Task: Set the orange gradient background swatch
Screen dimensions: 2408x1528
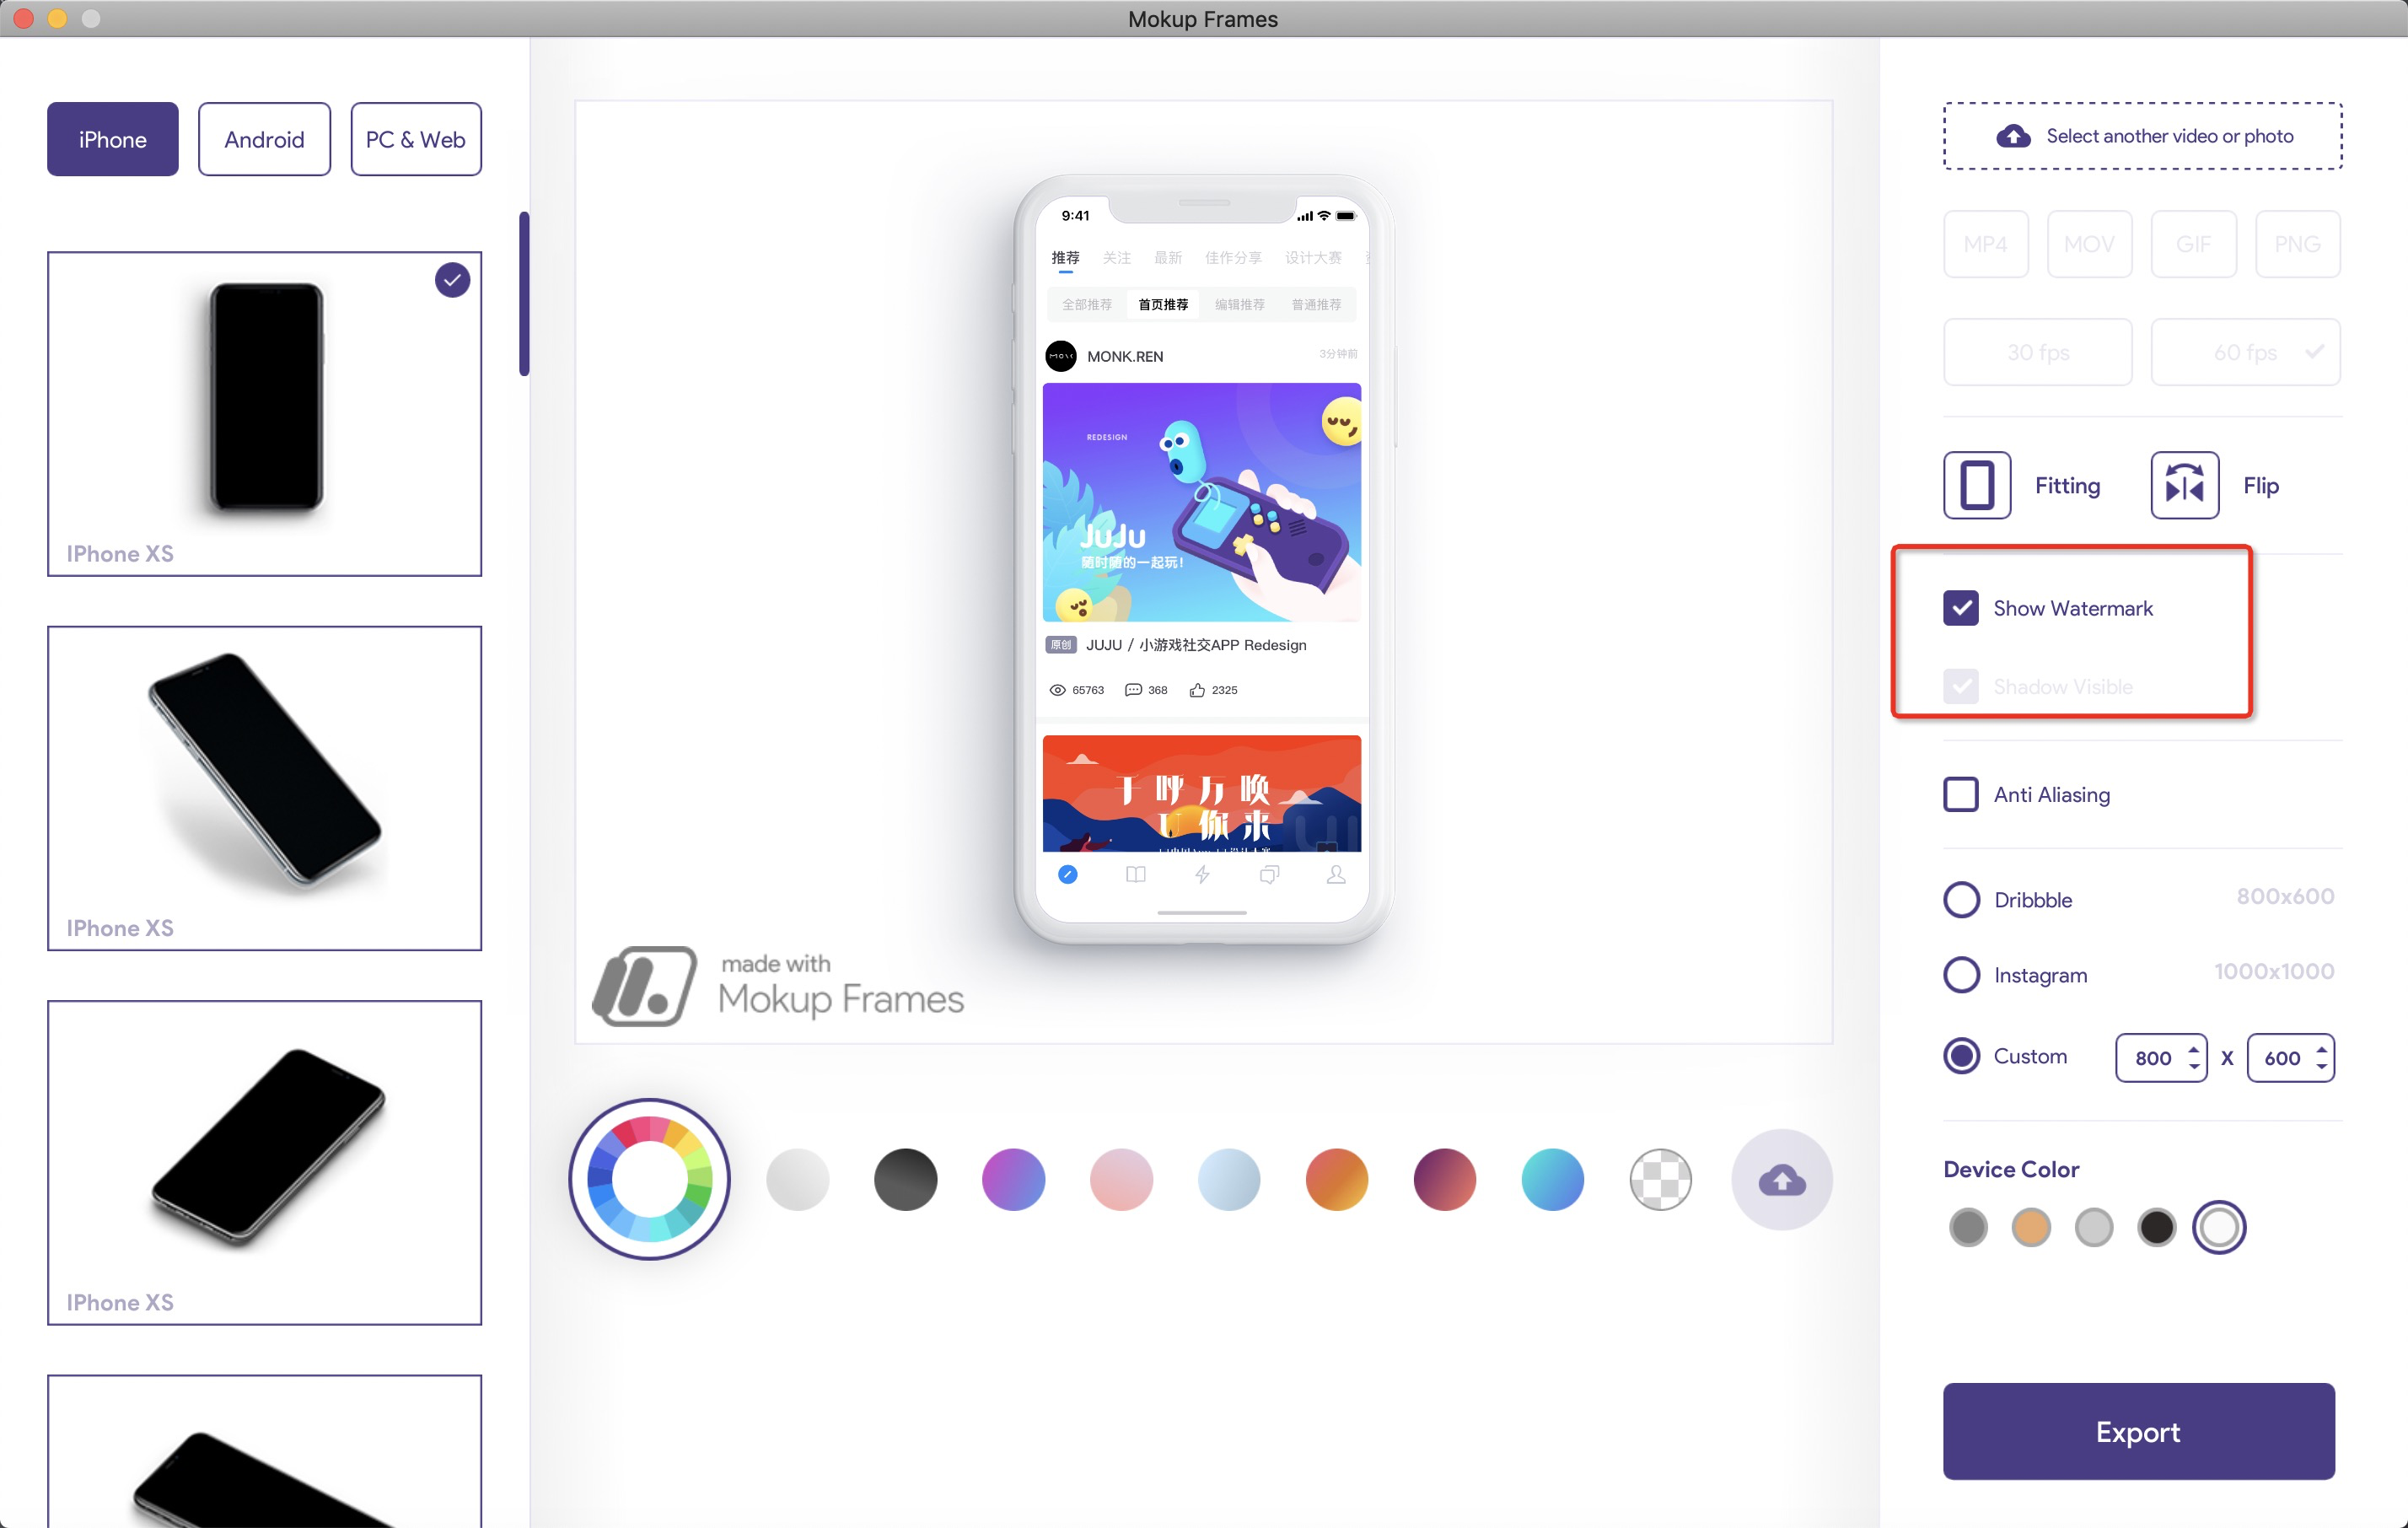Action: tap(1336, 1179)
